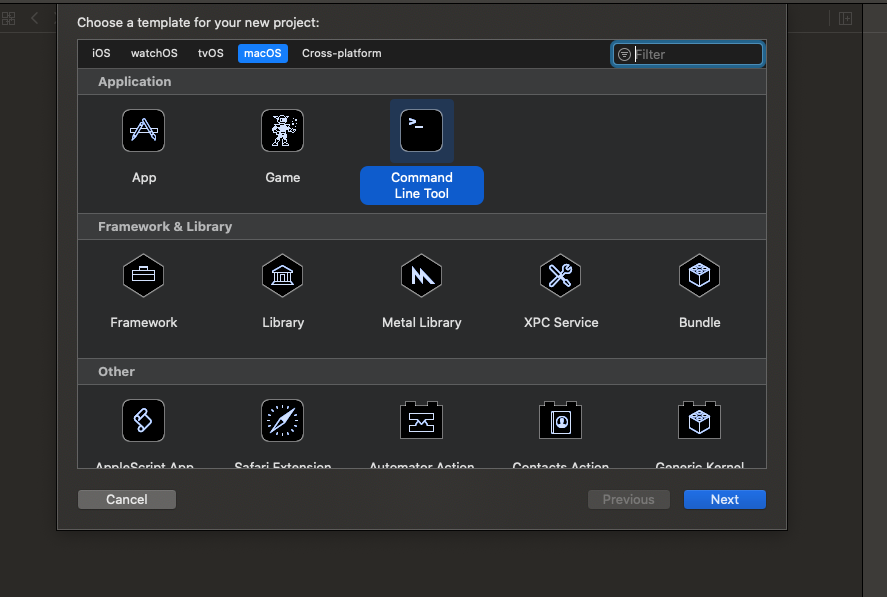The height and width of the screenshot is (597, 887).
Task: Select the AppleScript App template icon
Action: coord(144,420)
